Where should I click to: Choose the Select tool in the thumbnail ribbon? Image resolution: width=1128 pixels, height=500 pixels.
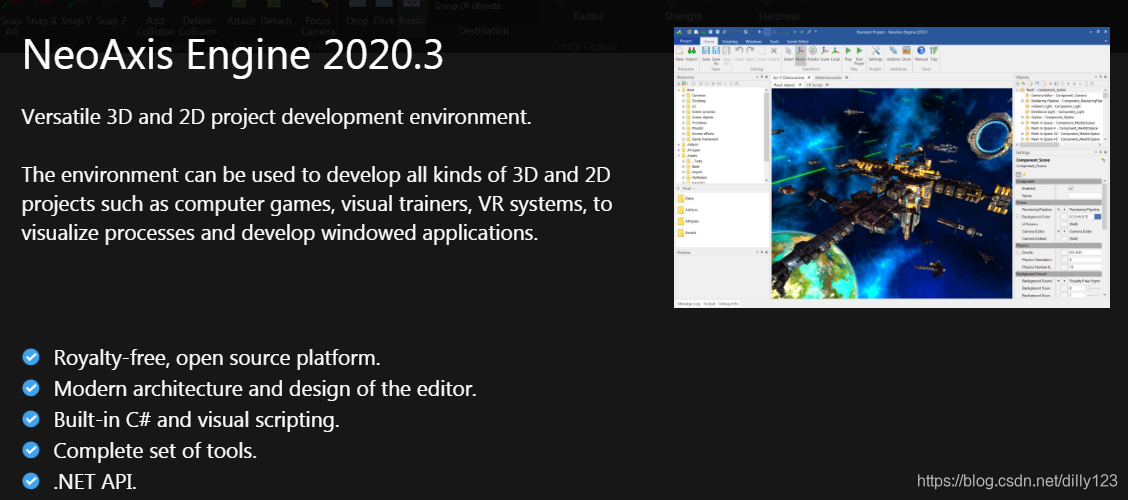[788, 54]
